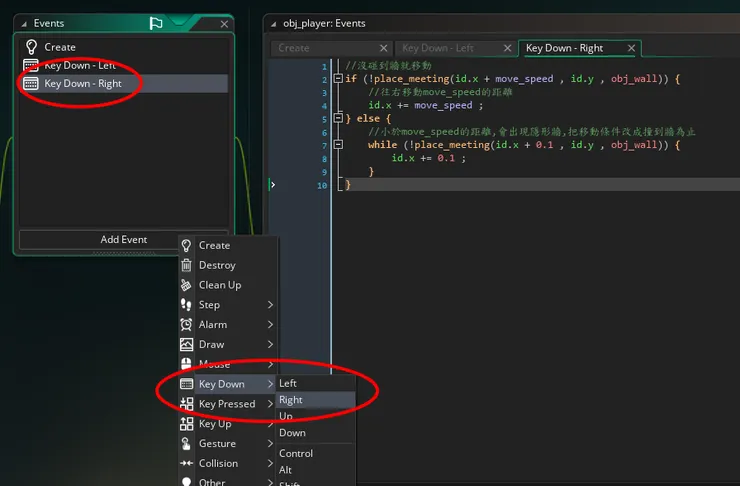This screenshot has width=740, height=486.
Task: Select Left in the Key Down submenu
Action: (315, 383)
